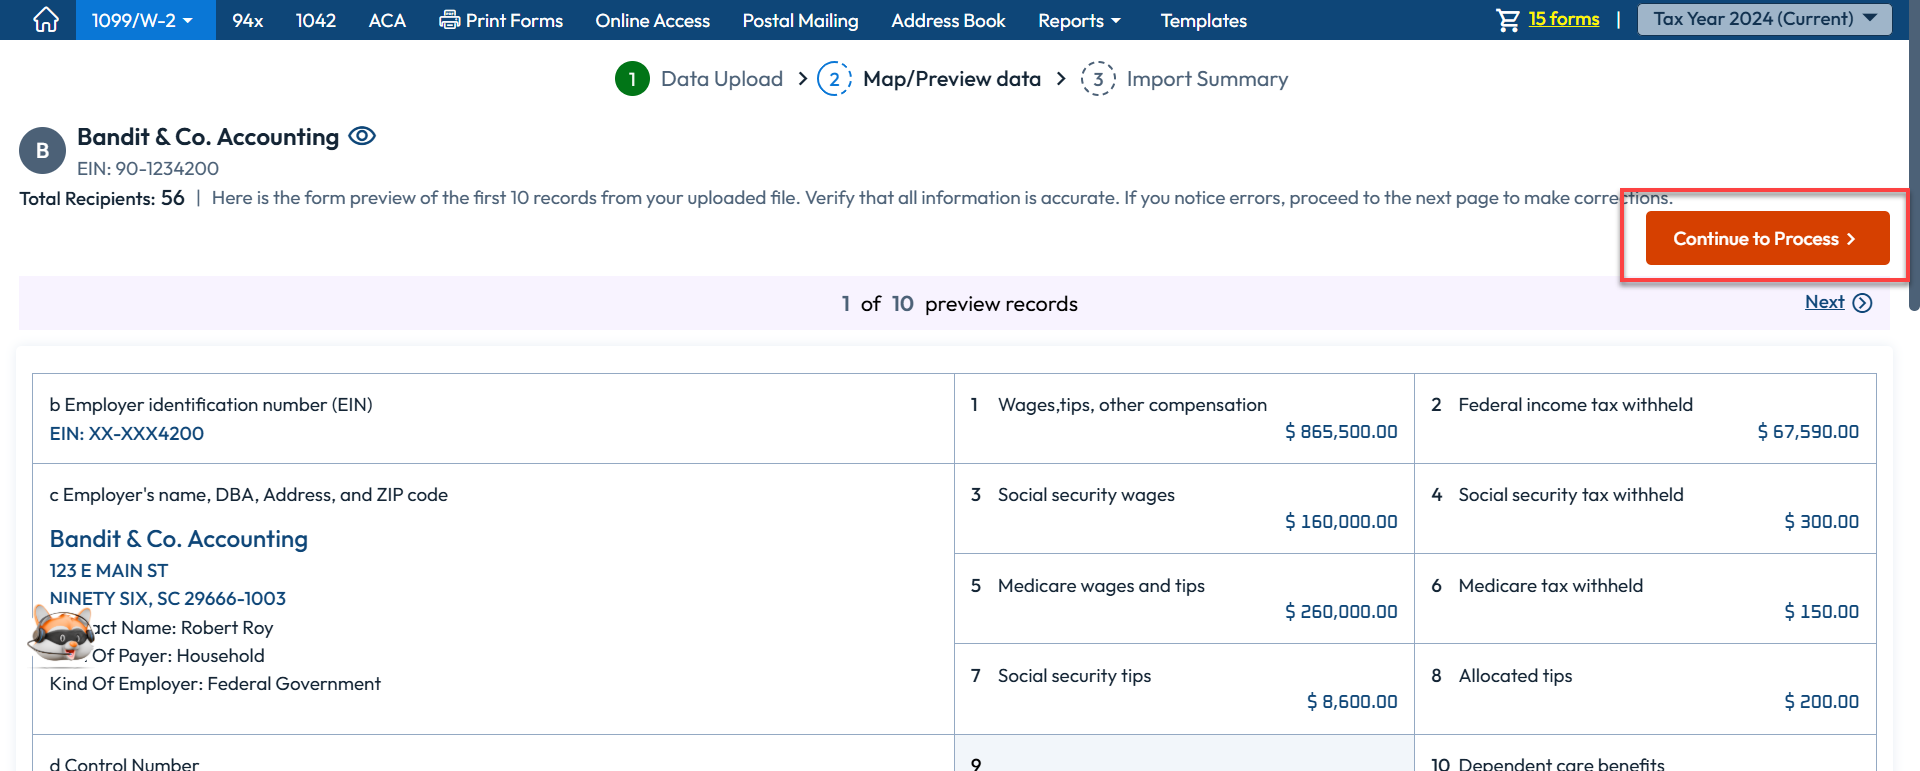The height and width of the screenshot is (771, 1920).
Task: Click the Household payer line
Action: [x=178, y=655]
